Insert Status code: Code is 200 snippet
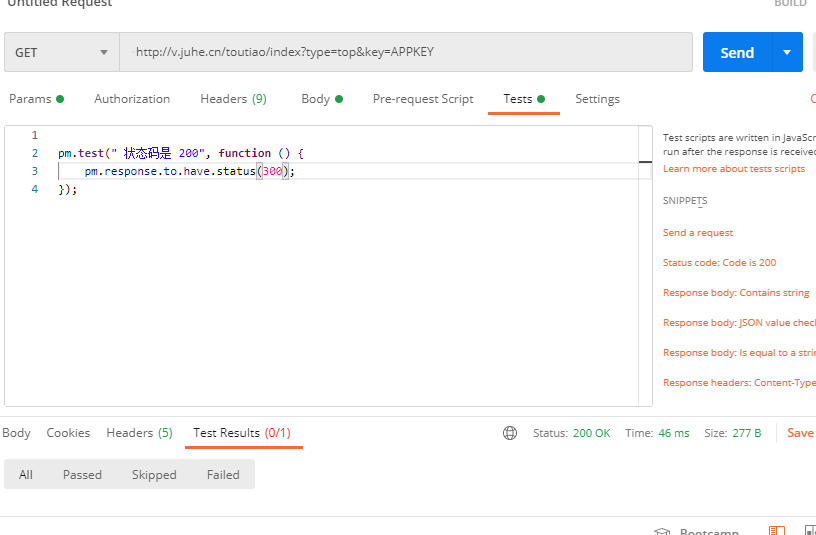 [720, 263]
